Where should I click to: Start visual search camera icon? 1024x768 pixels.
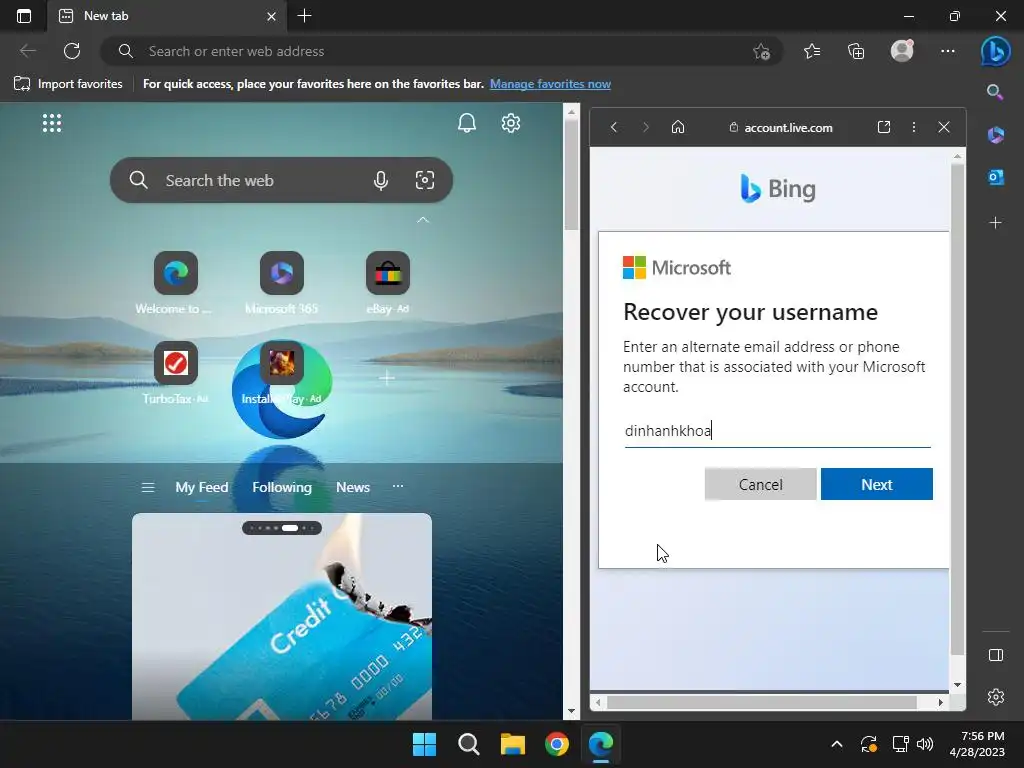424,180
